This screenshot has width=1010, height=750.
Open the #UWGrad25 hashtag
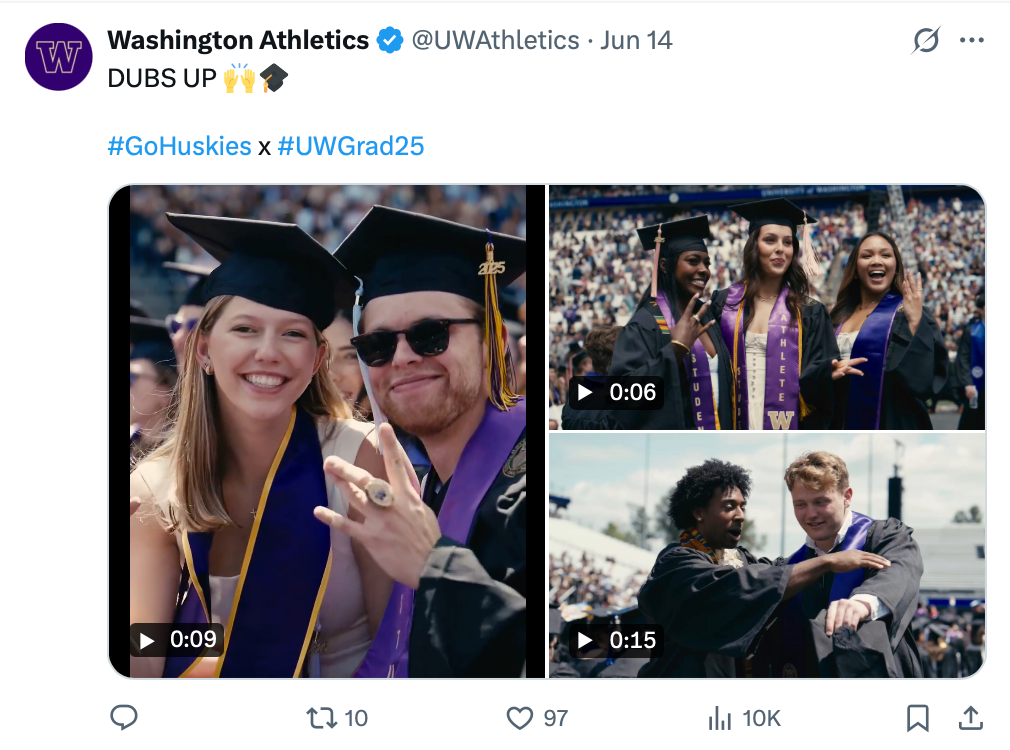tap(350, 146)
